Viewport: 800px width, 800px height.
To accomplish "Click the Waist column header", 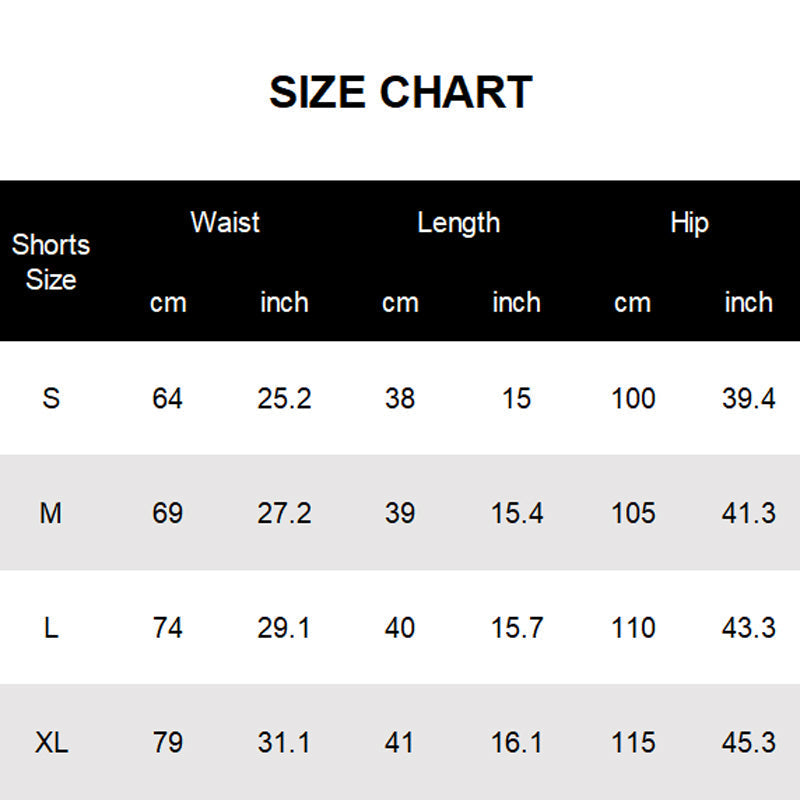I will [x=225, y=222].
